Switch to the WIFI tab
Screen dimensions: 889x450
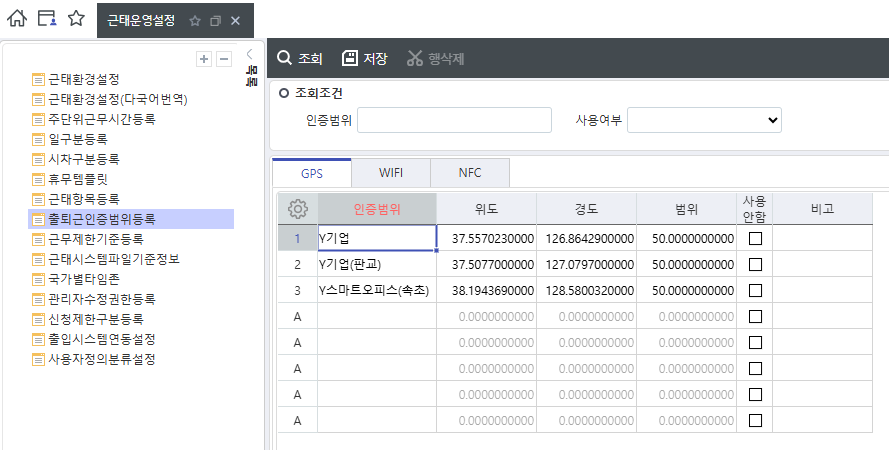click(390, 173)
